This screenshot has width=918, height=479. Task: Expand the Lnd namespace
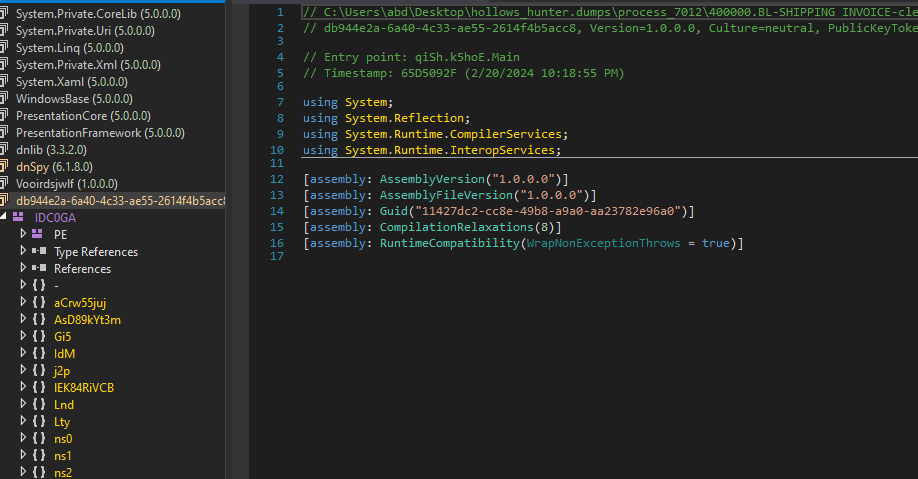[x=23, y=403]
